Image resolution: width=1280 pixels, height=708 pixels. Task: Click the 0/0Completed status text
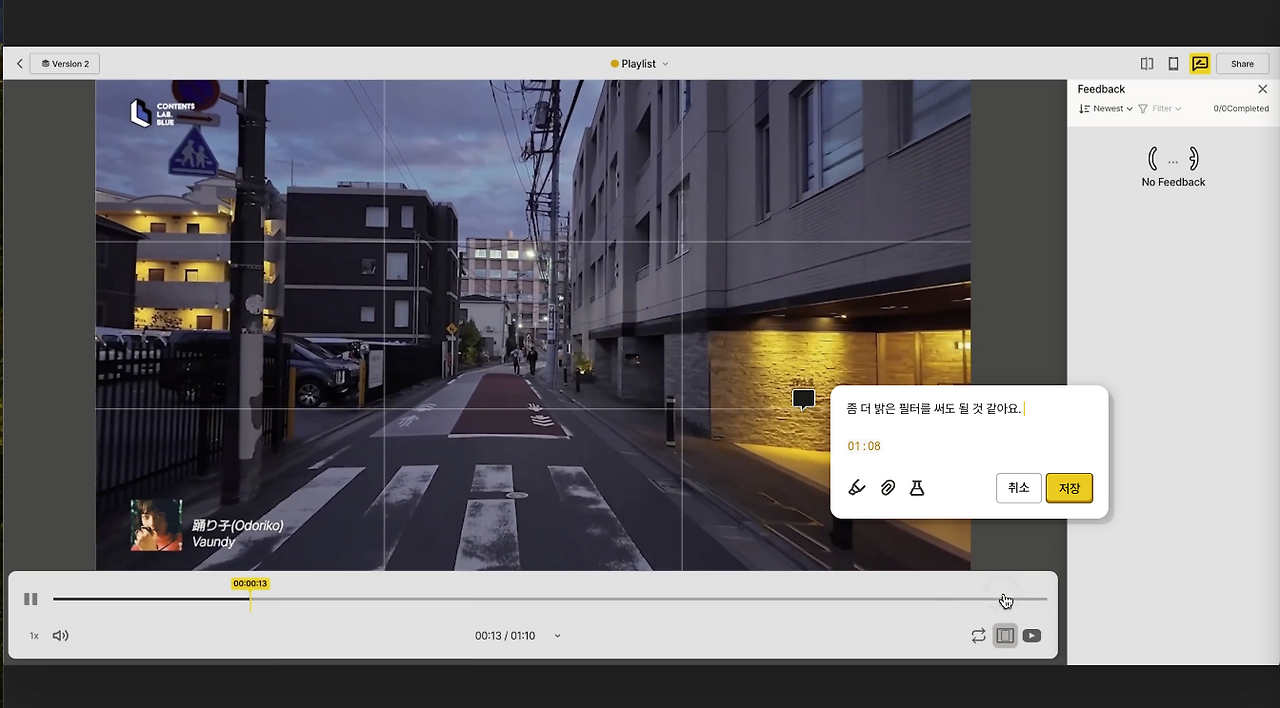click(1241, 108)
